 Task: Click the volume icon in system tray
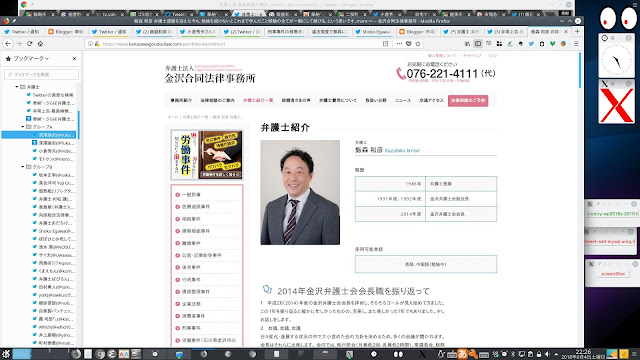click(547, 354)
